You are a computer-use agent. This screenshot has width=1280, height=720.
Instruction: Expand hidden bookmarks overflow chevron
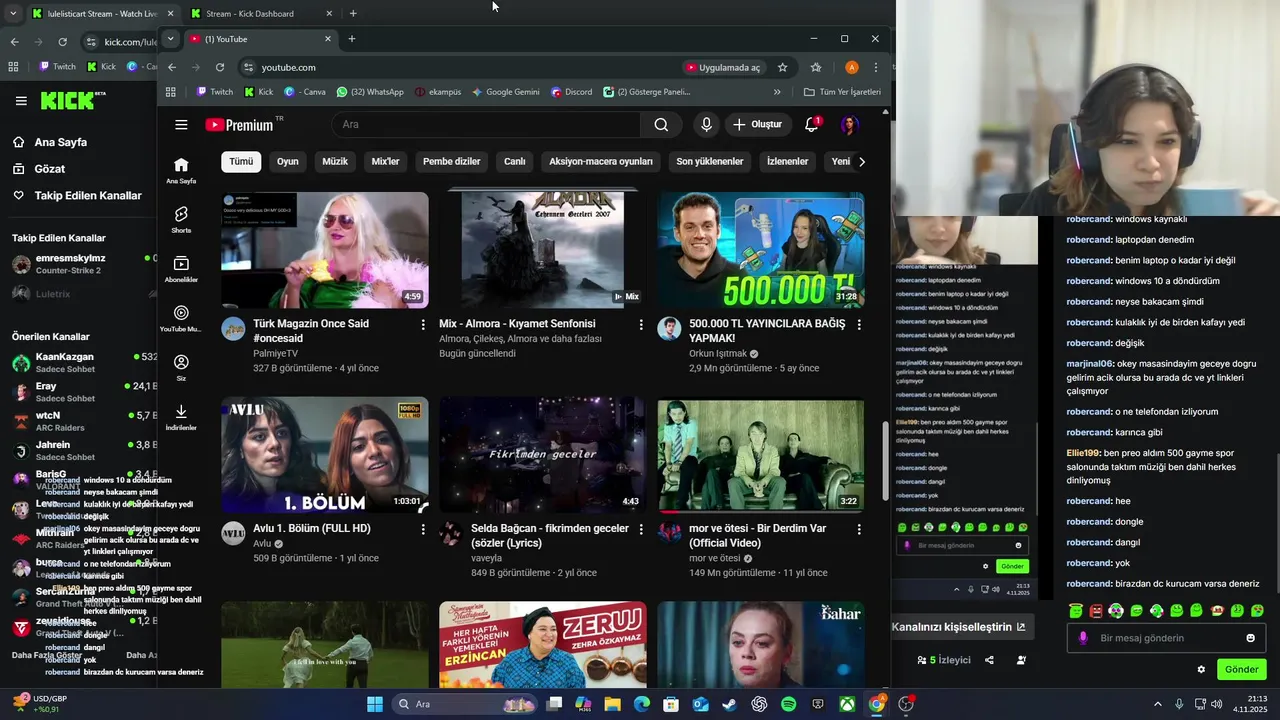point(777,92)
